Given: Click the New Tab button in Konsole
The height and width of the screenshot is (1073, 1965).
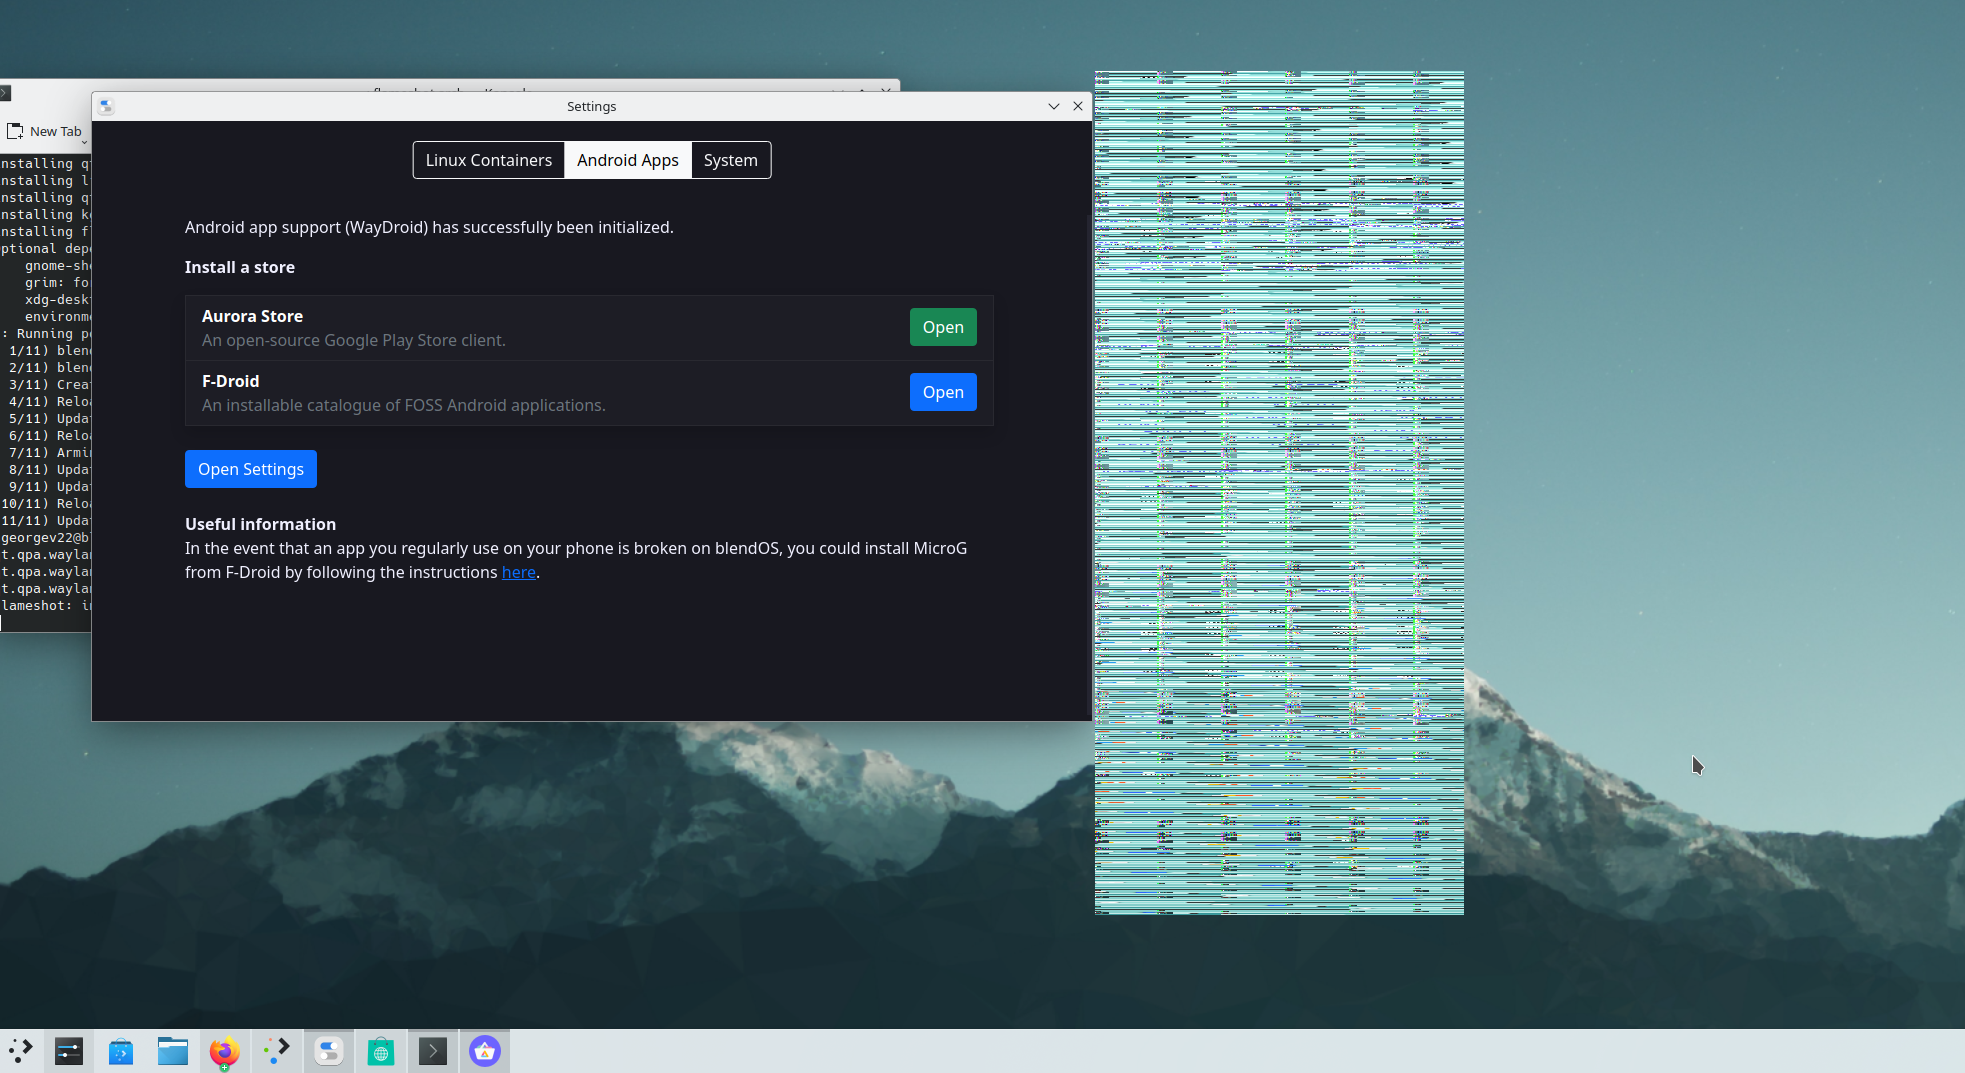Looking at the screenshot, I should click(x=45, y=131).
